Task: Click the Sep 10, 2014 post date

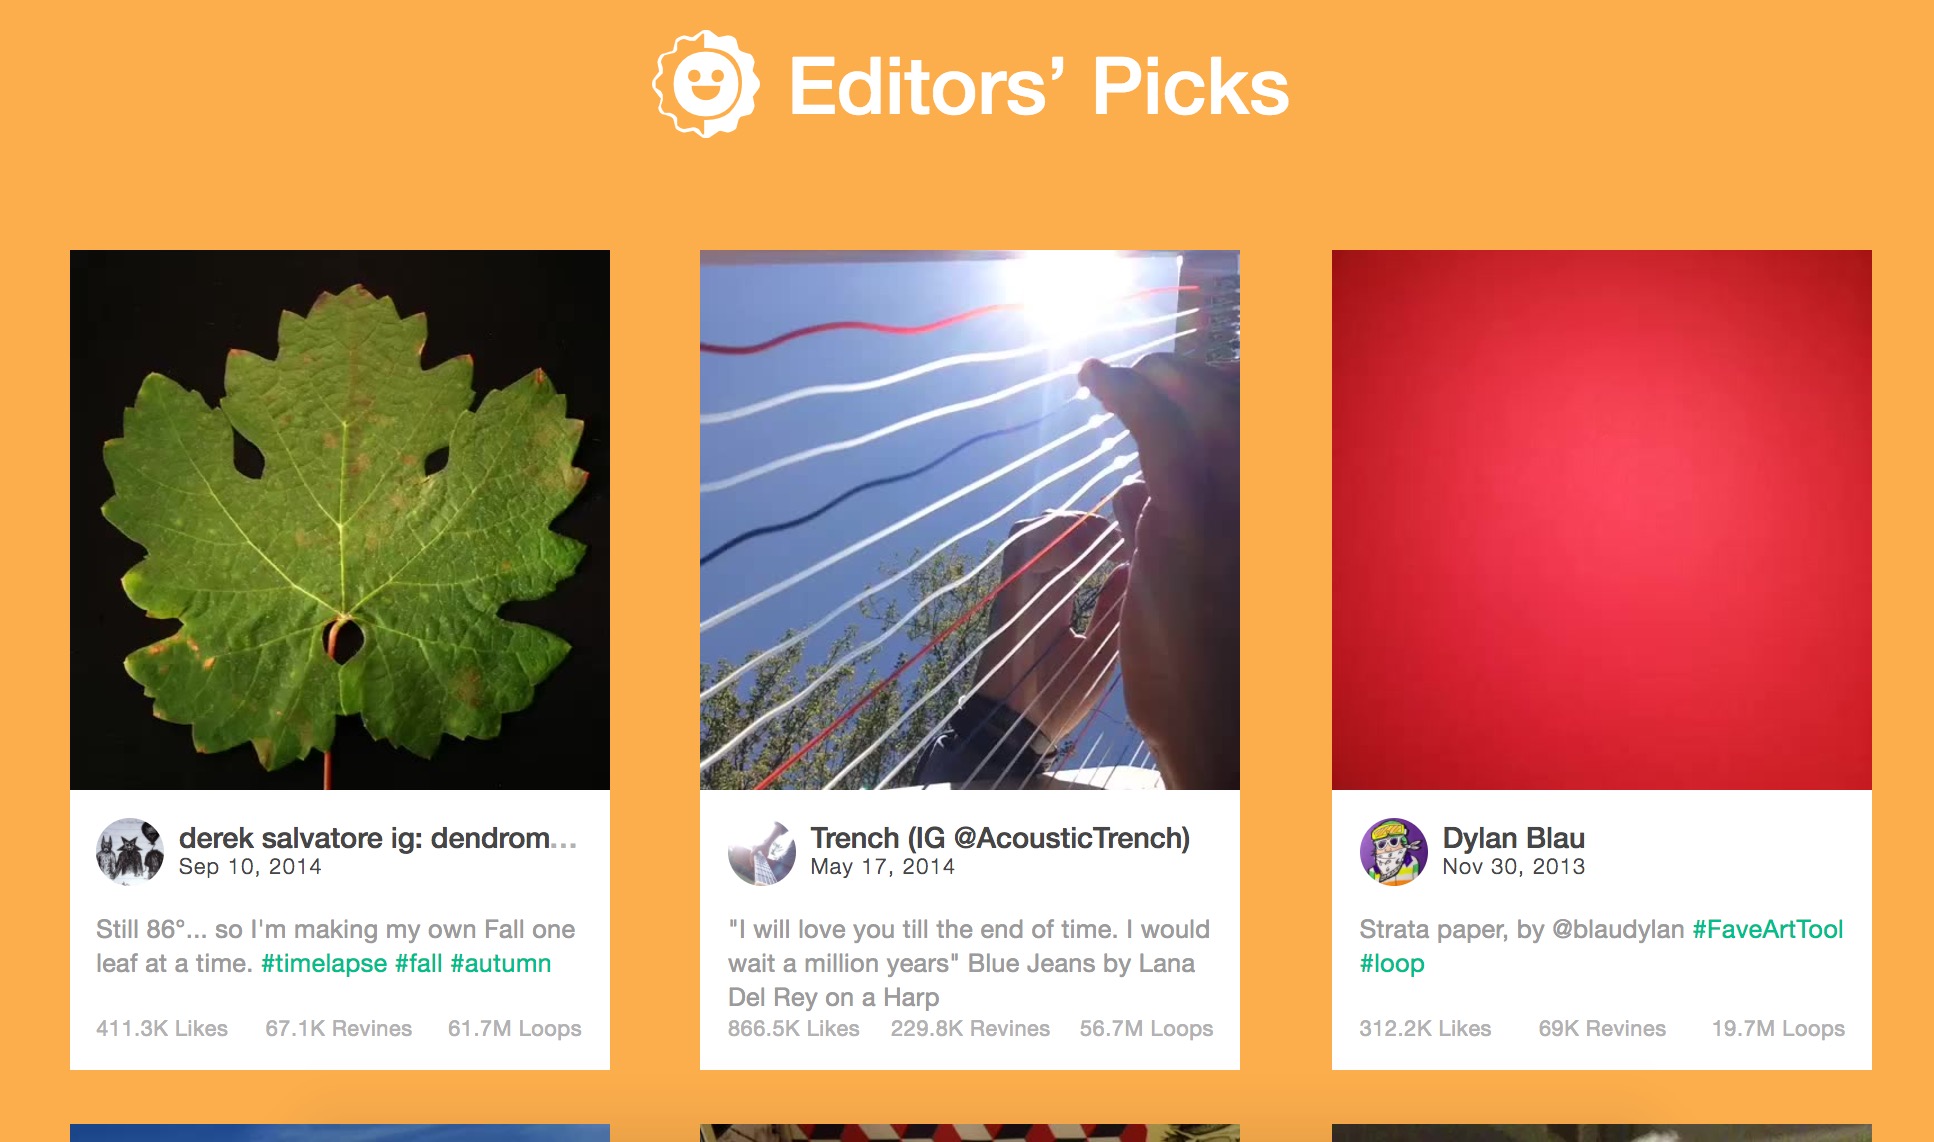Action: (x=250, y=867)
